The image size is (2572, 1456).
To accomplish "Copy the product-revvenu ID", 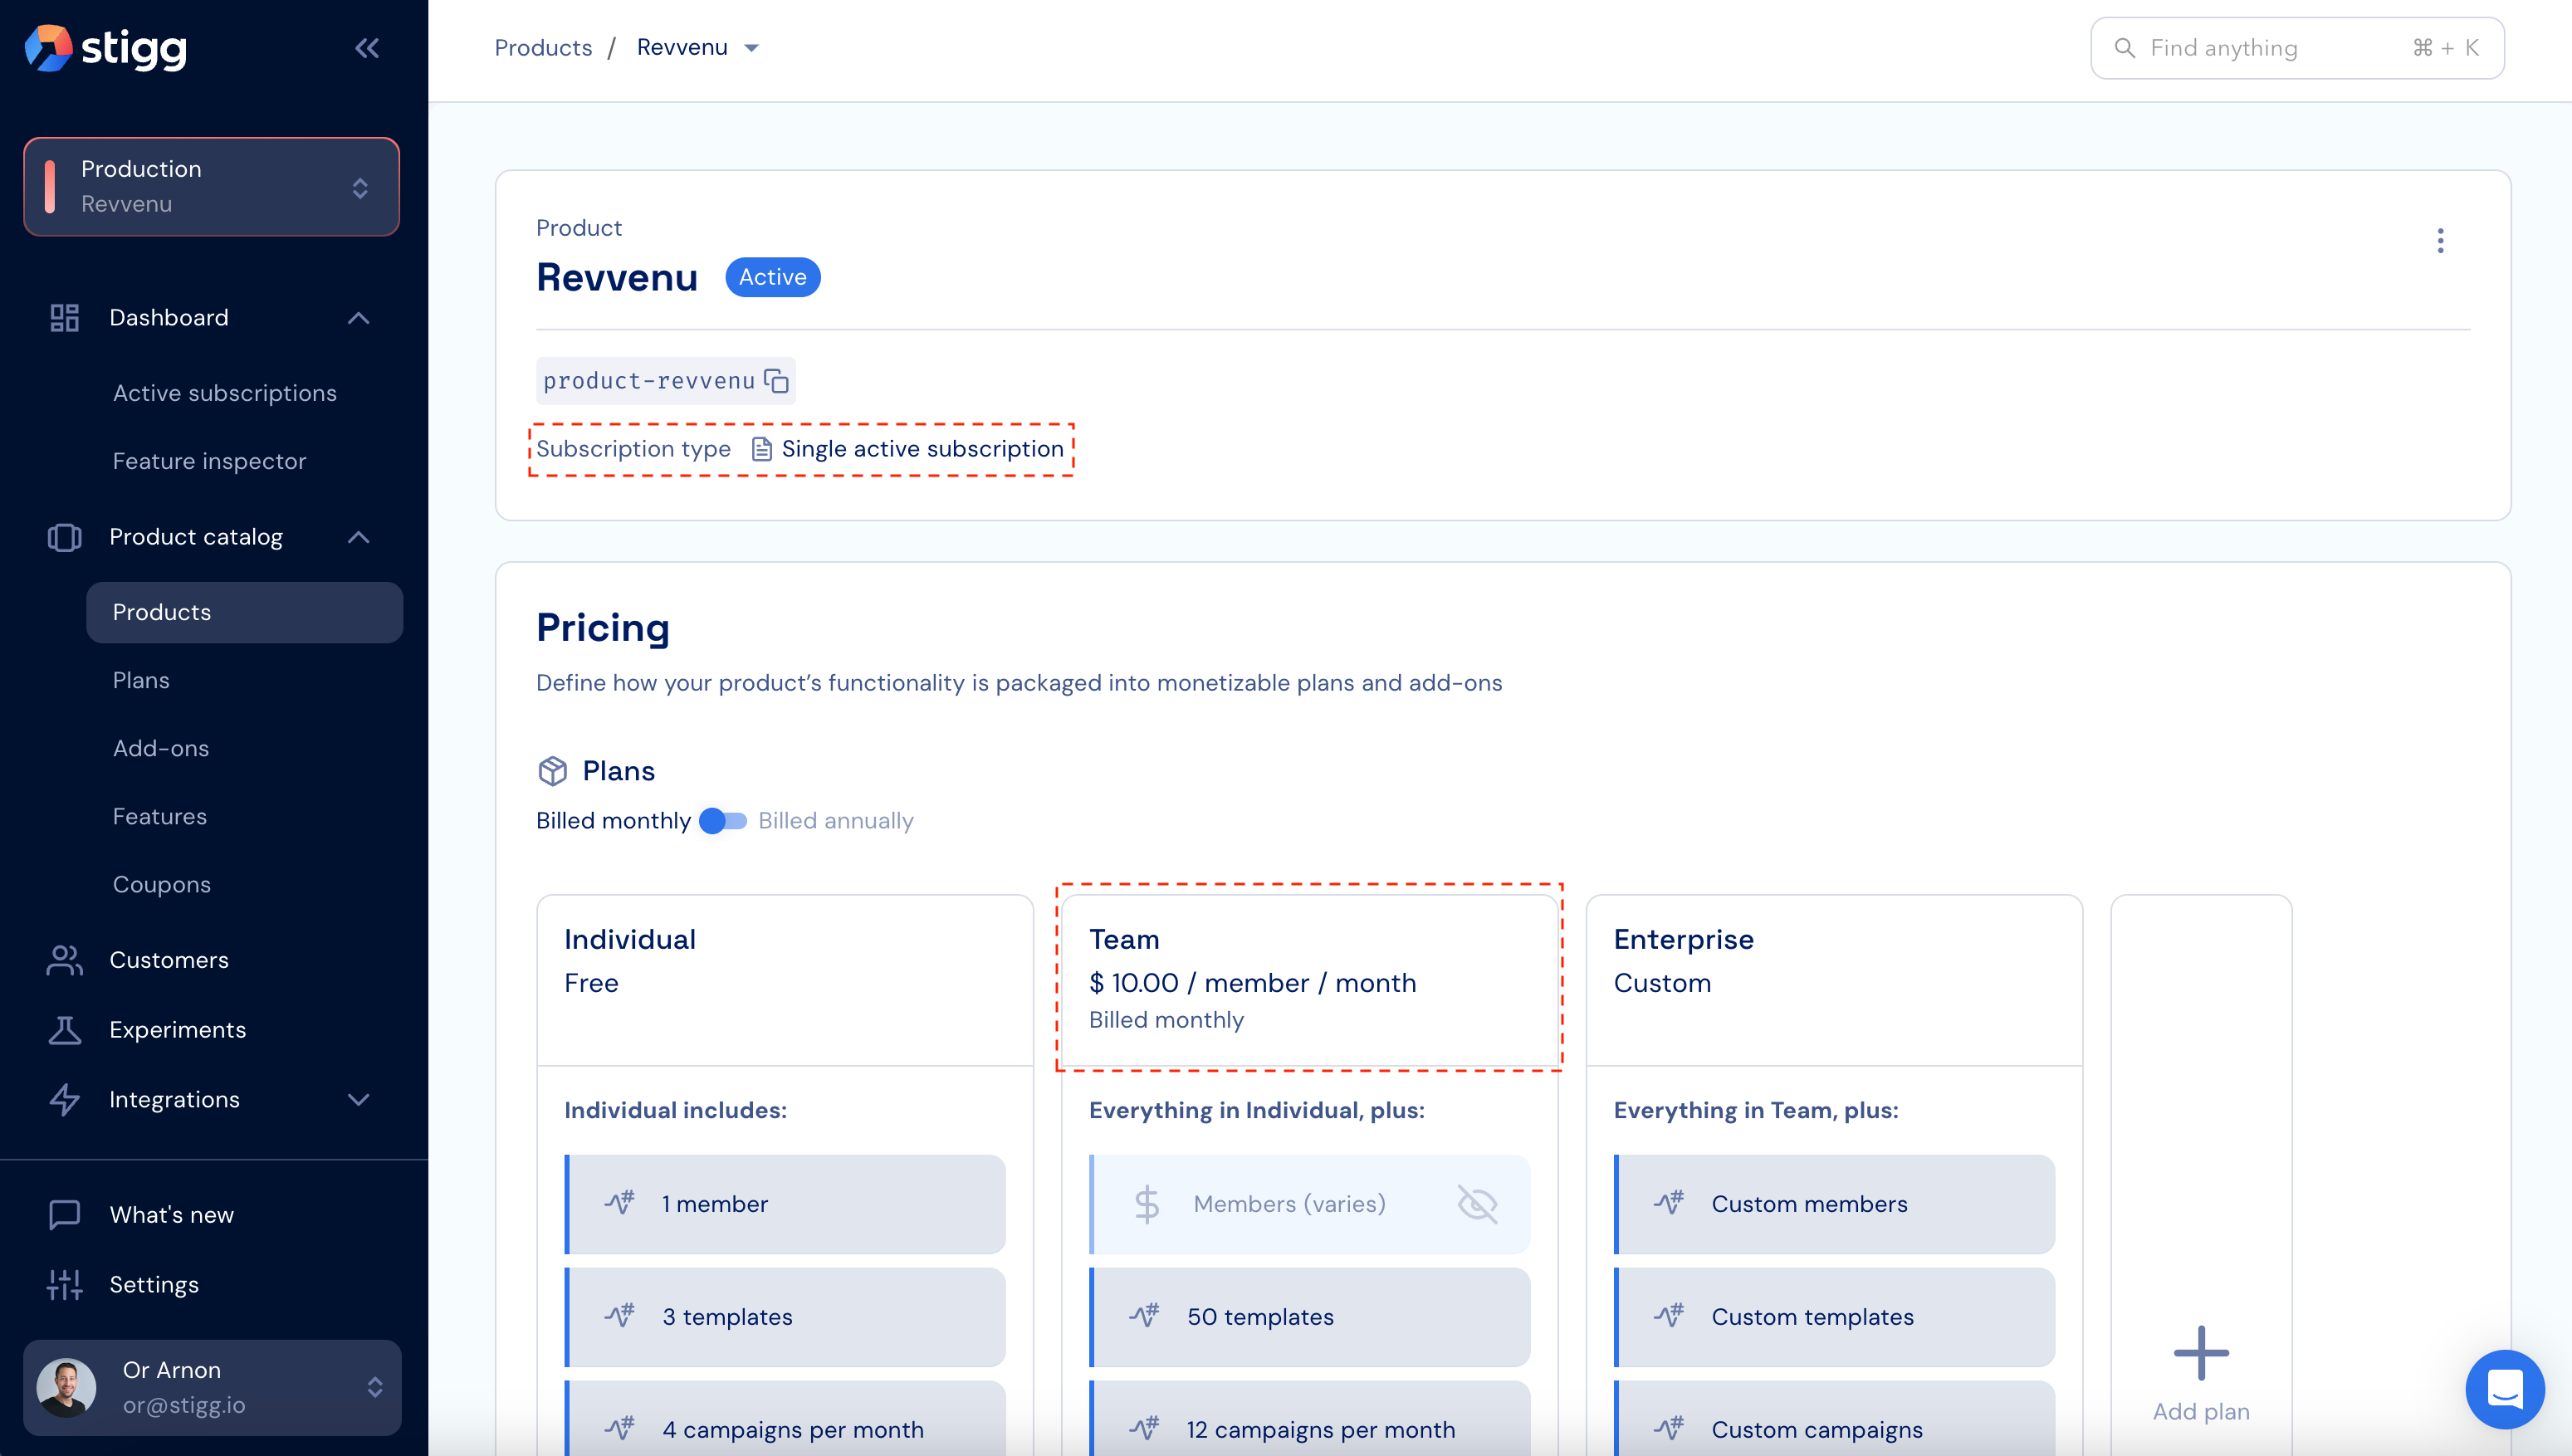I will 776,381.
